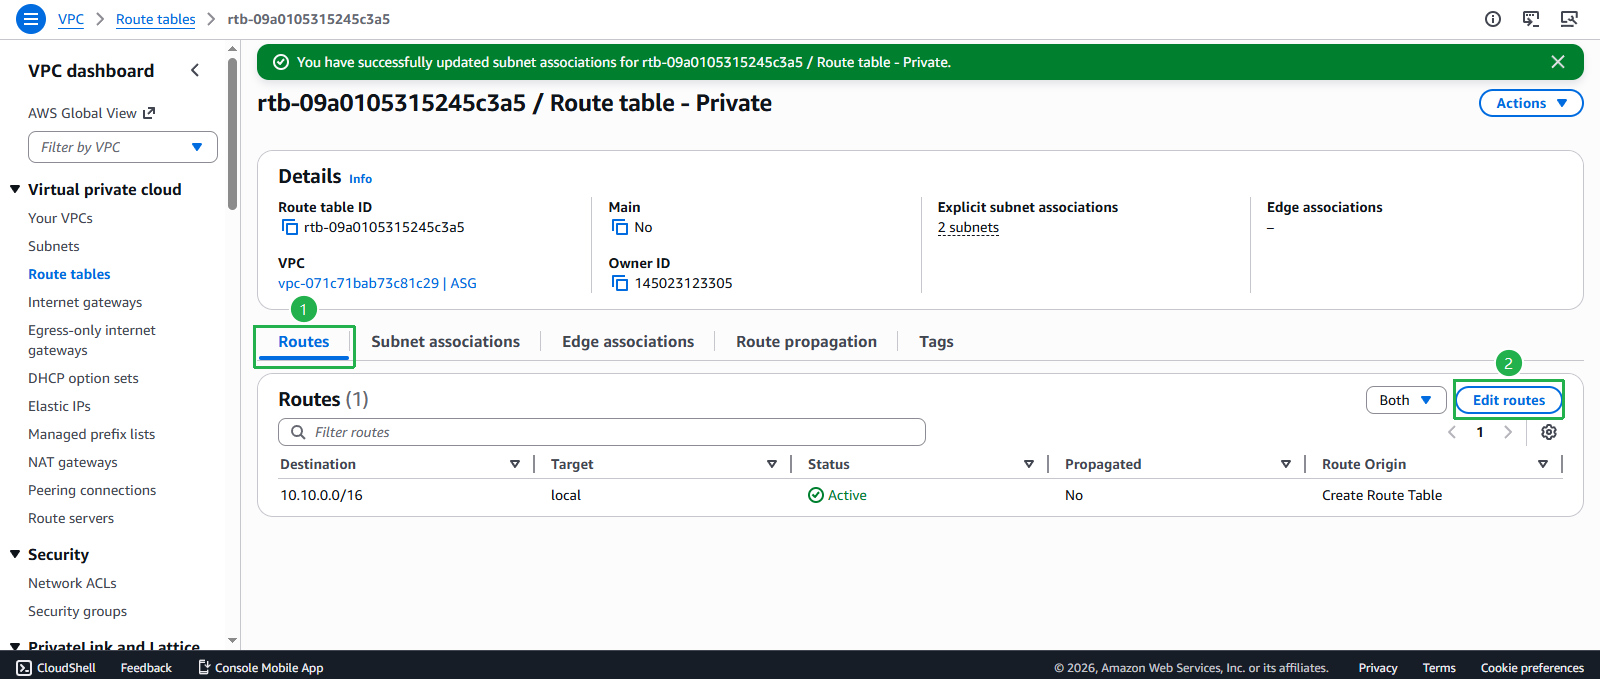The image size is (1600, 679).
Task: Click the Active status cell
Action: [x=837, y=495]
